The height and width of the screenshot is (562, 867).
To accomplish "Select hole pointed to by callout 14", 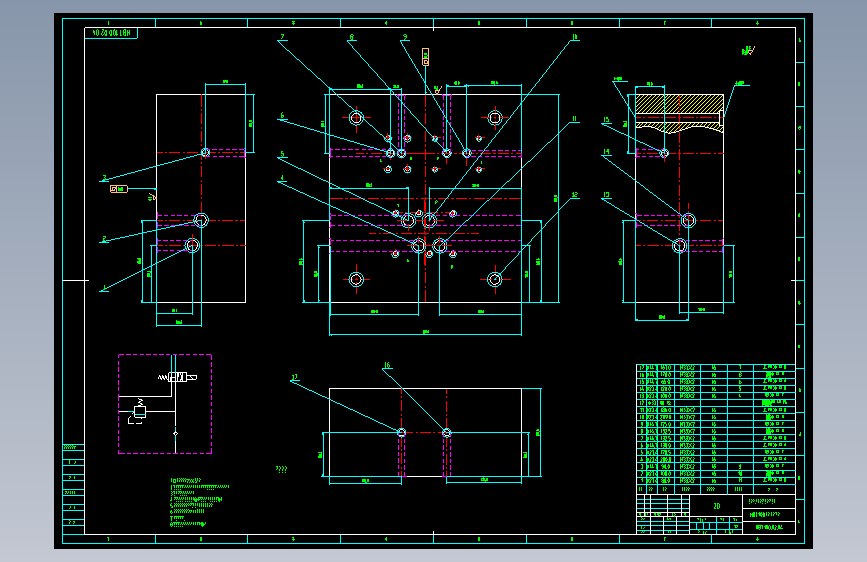I will click(x=688, y=221).
